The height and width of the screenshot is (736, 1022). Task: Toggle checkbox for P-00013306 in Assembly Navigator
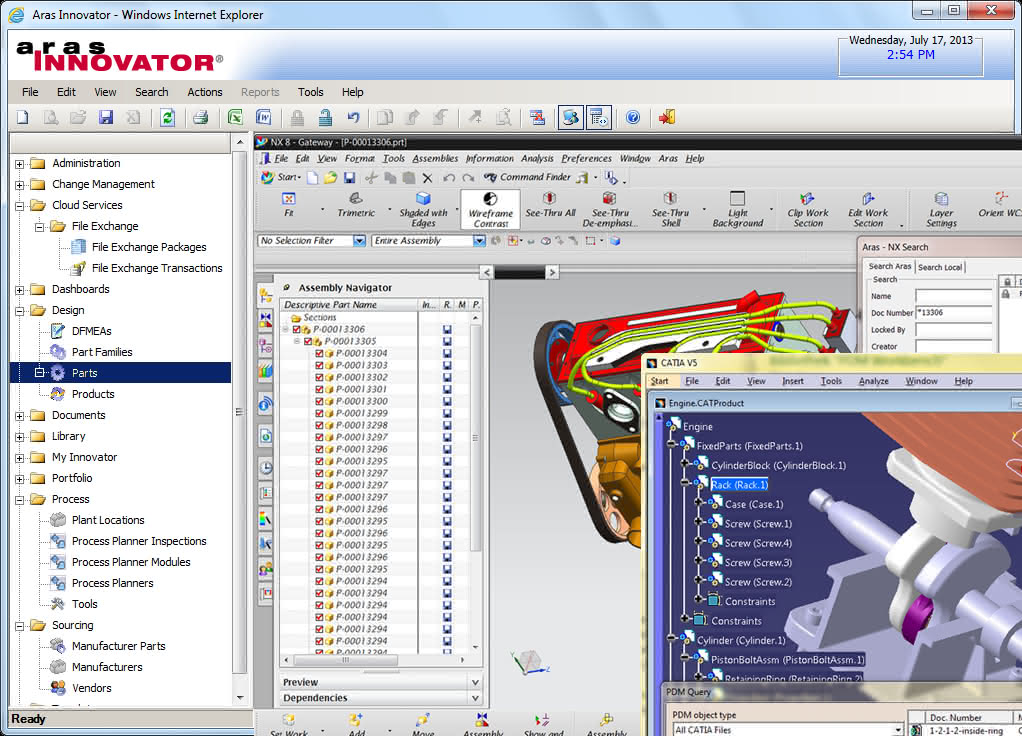(297, 330)
